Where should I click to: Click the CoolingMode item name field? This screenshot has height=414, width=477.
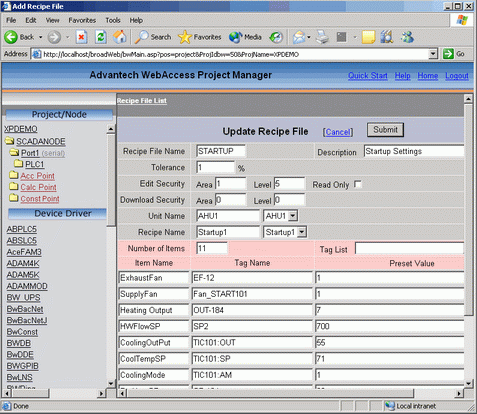point(154,375)
